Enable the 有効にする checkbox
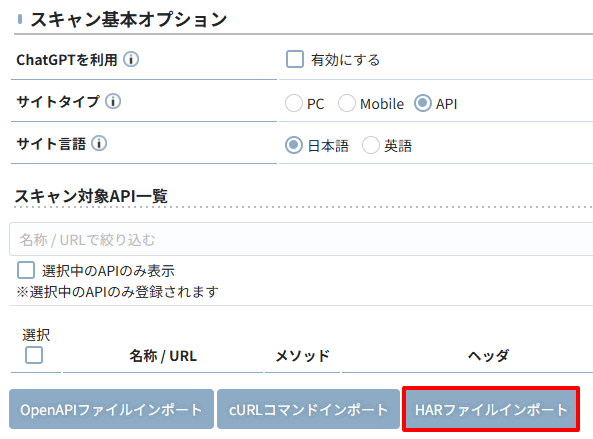The image size is (593, 439). tap(295, 59)
